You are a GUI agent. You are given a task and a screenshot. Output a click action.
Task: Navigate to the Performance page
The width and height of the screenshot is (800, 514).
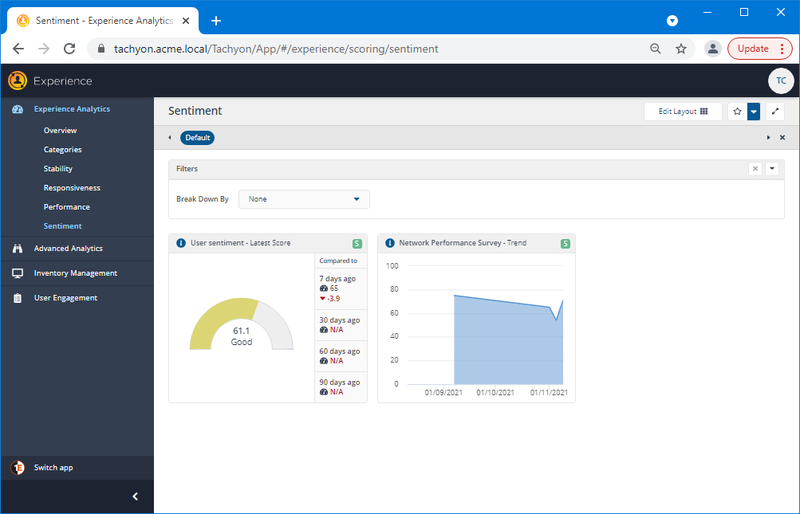pos(67,207)
